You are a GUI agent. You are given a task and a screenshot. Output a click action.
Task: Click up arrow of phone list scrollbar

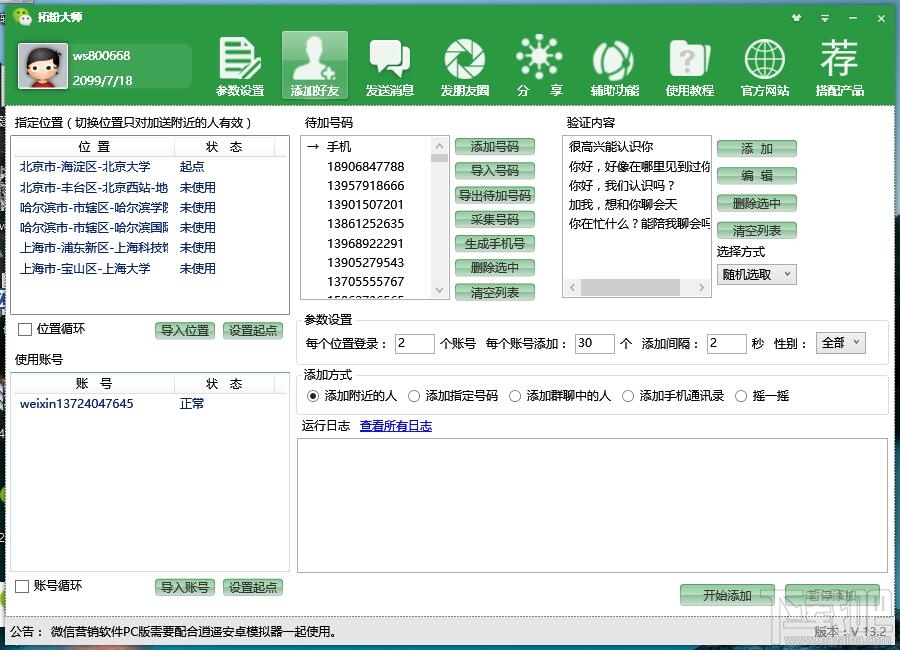coord(439,146)
